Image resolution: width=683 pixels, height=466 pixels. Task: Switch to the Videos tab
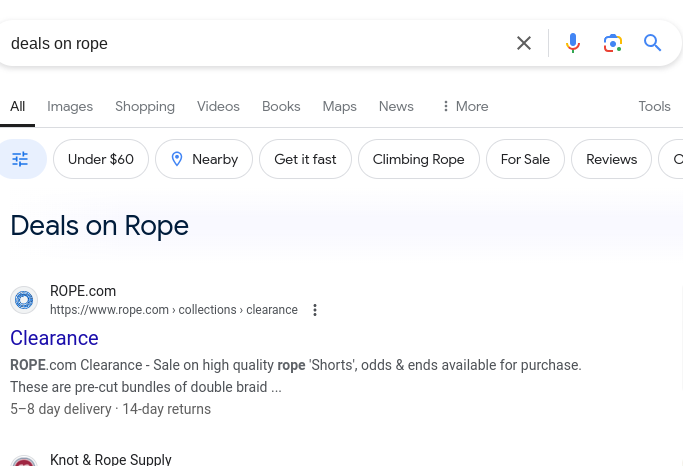[218, 106]
